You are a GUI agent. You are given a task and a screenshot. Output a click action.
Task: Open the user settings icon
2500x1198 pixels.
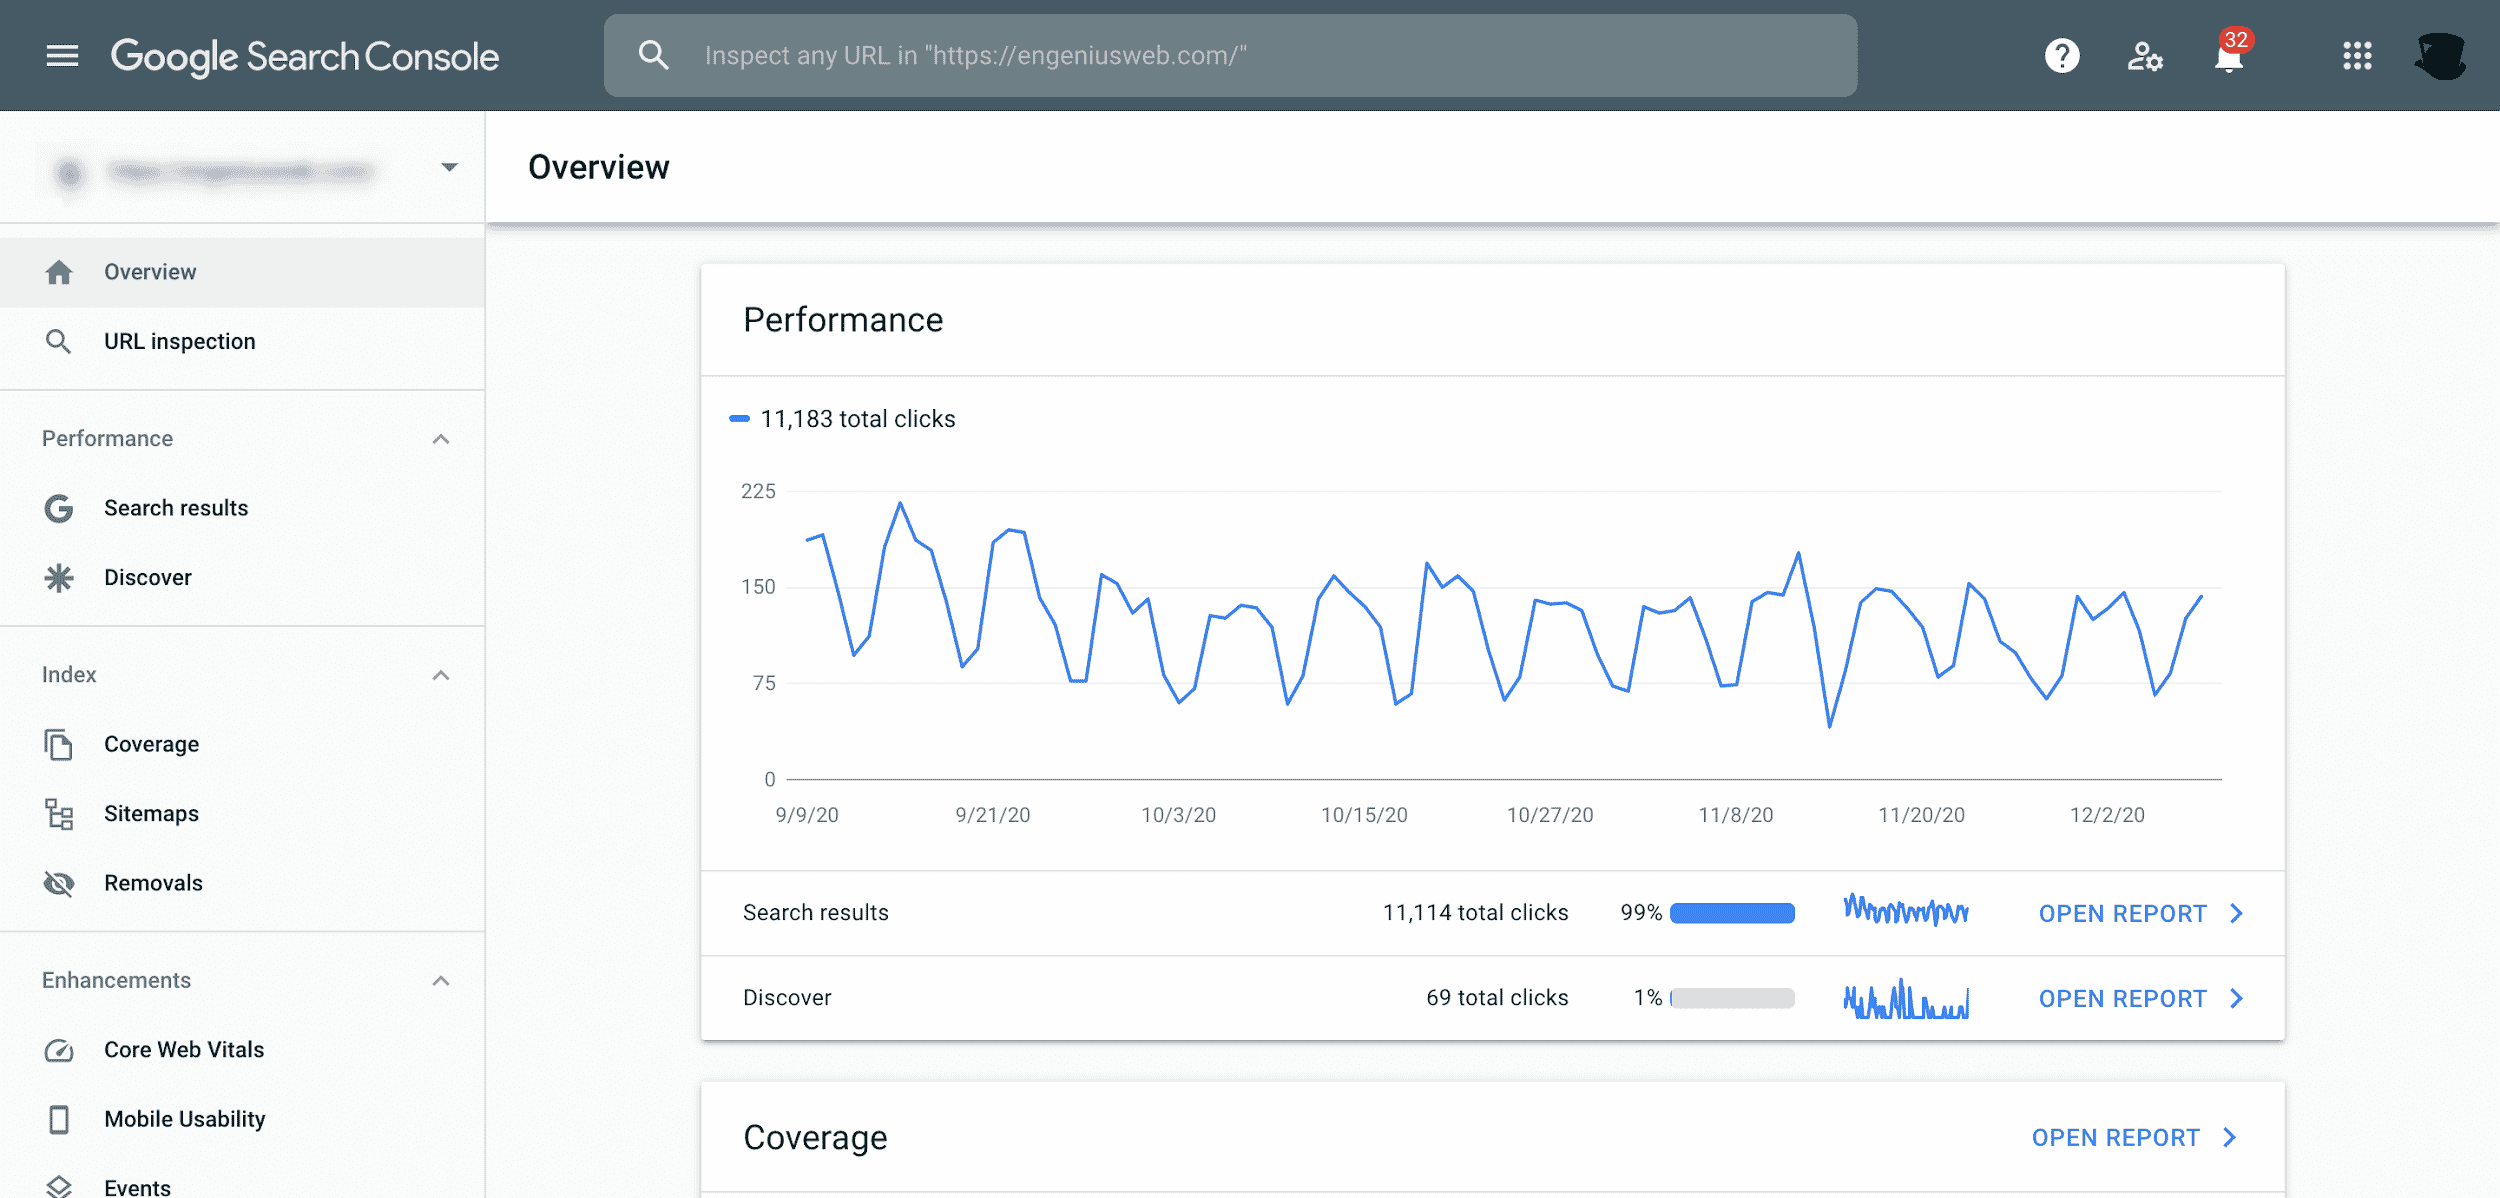click(x=2145, y=57)
